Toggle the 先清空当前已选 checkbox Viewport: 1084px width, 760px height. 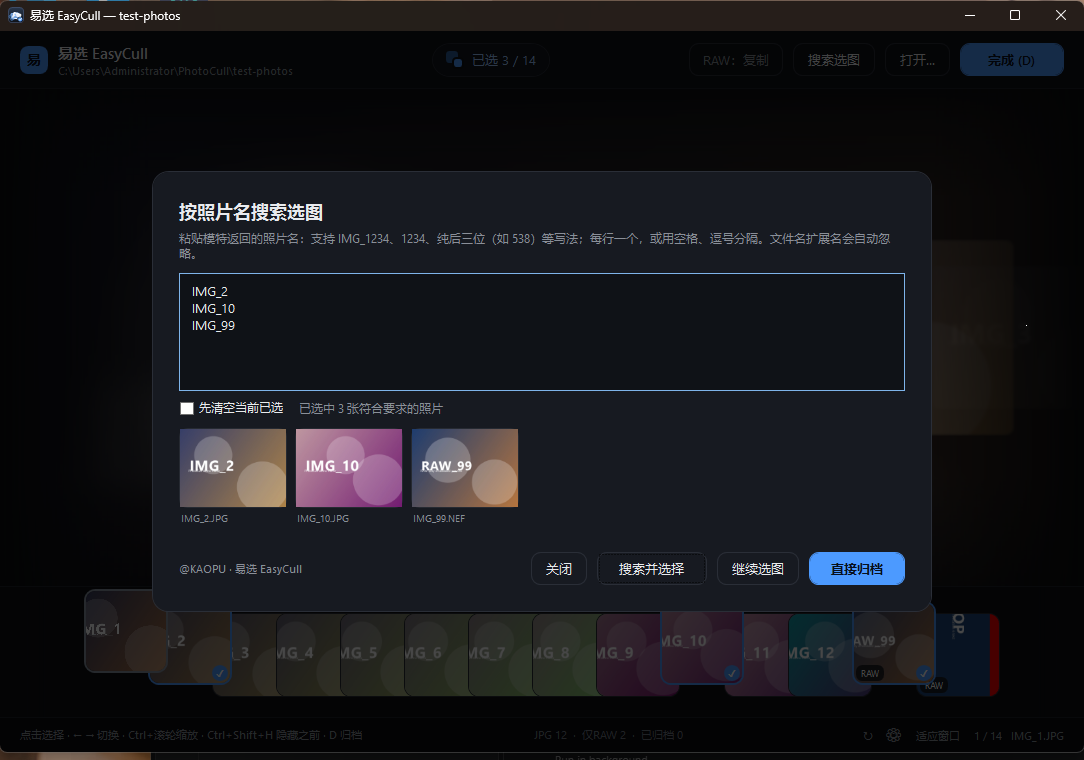[x=187, y=408]
